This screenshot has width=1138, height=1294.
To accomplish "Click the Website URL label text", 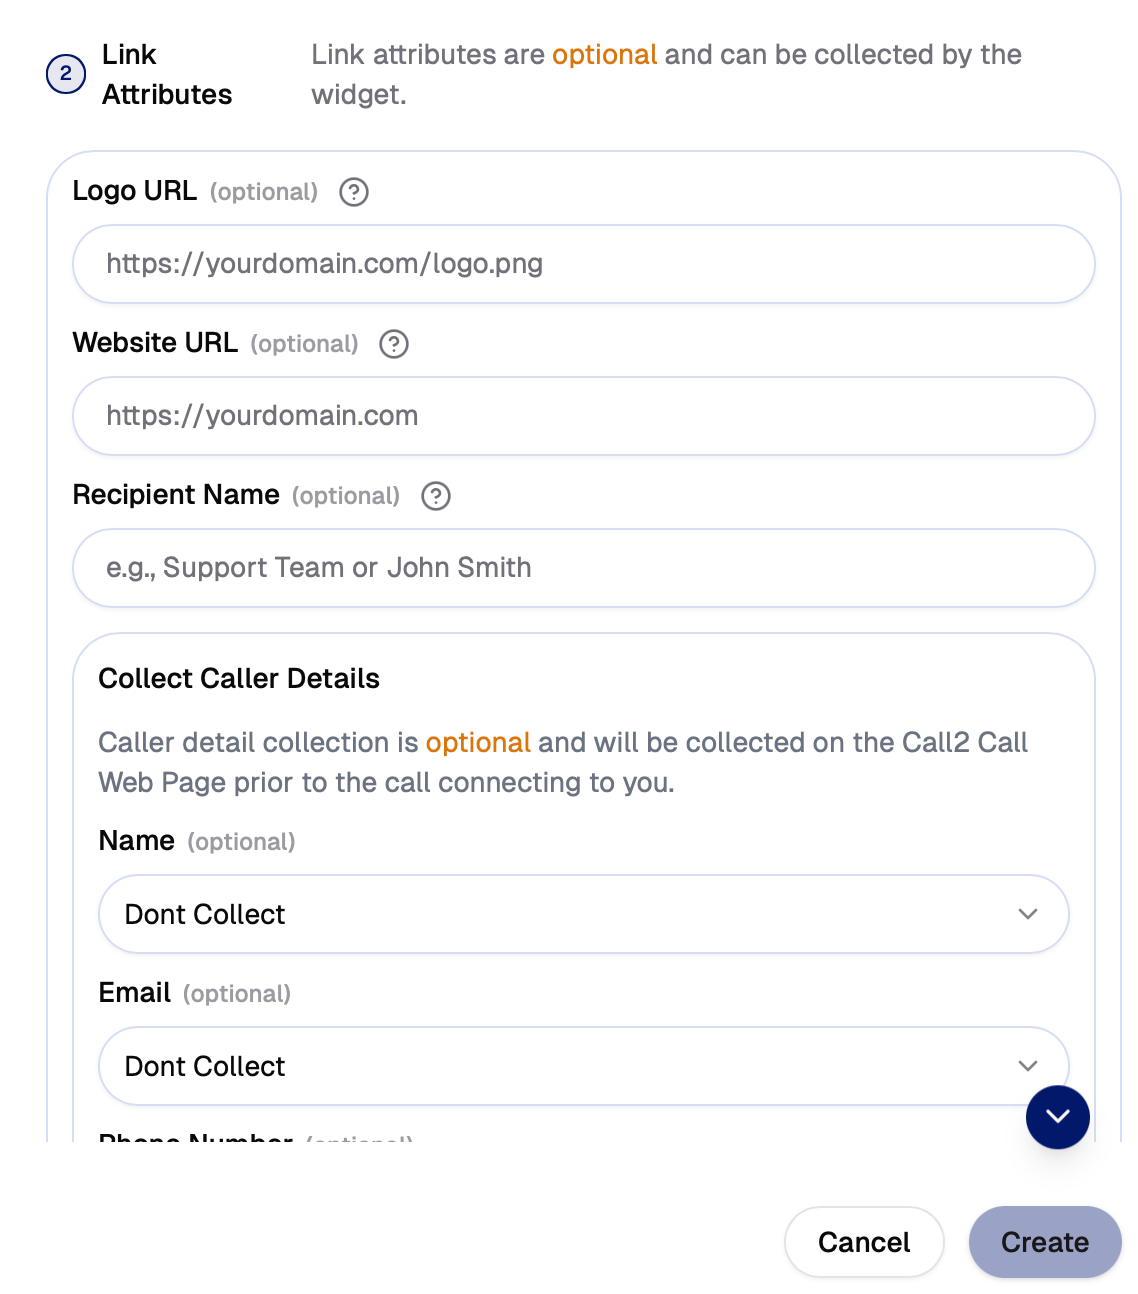I will pyautogui.click(x=155, y=343).
